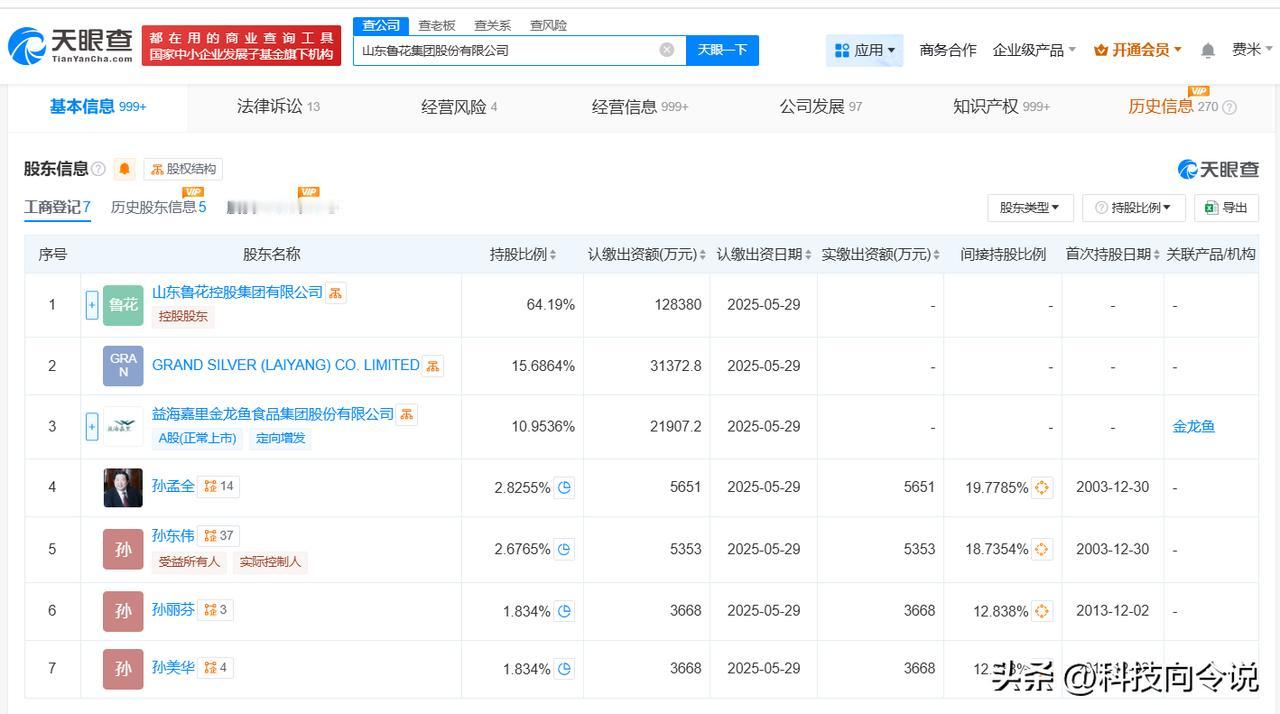The height and width of the screenshot is (714, 1280).
Task: Open the notification bell in top bar
Action: point(1208,50)
